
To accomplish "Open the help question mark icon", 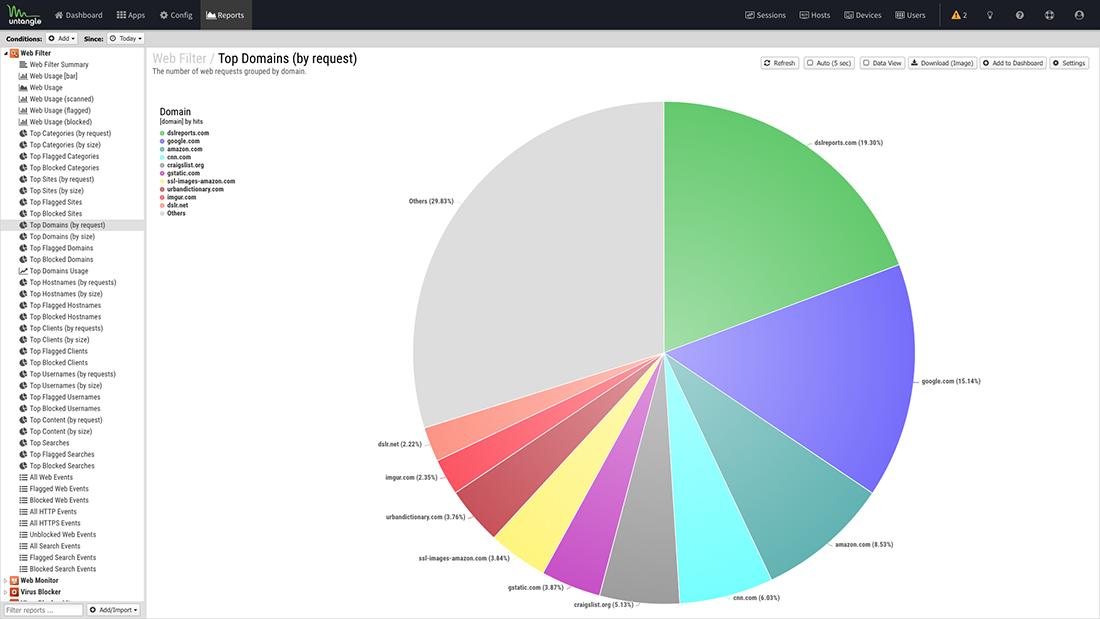I will pos(1019,15).
